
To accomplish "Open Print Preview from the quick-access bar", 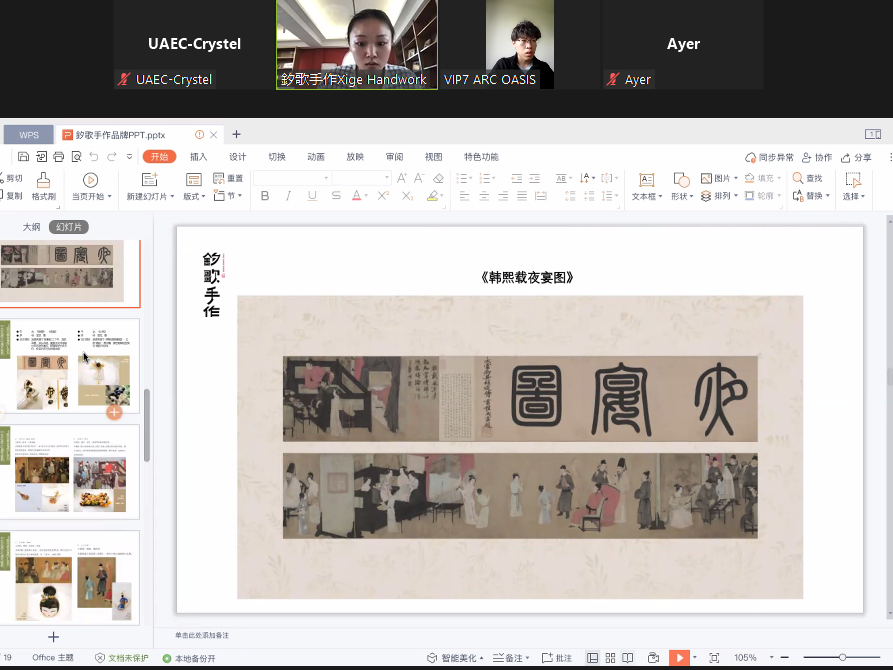I will [76, 157].
